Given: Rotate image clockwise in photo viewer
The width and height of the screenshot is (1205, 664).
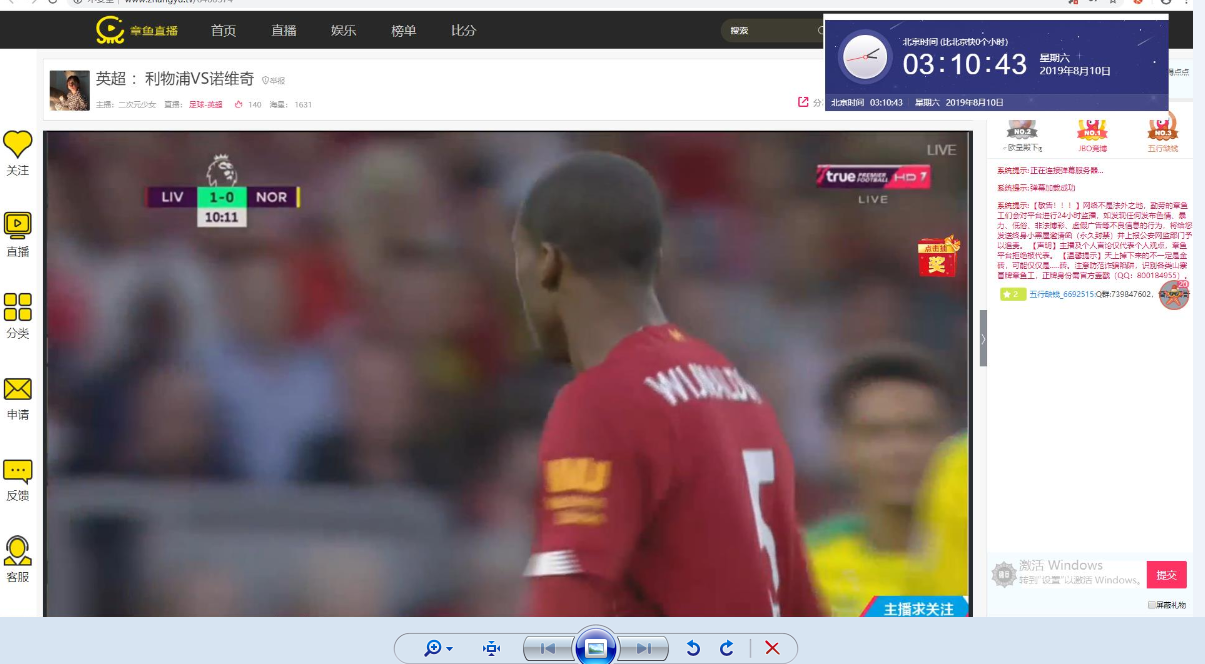Looking at the screenshot, I should point(727,648).
